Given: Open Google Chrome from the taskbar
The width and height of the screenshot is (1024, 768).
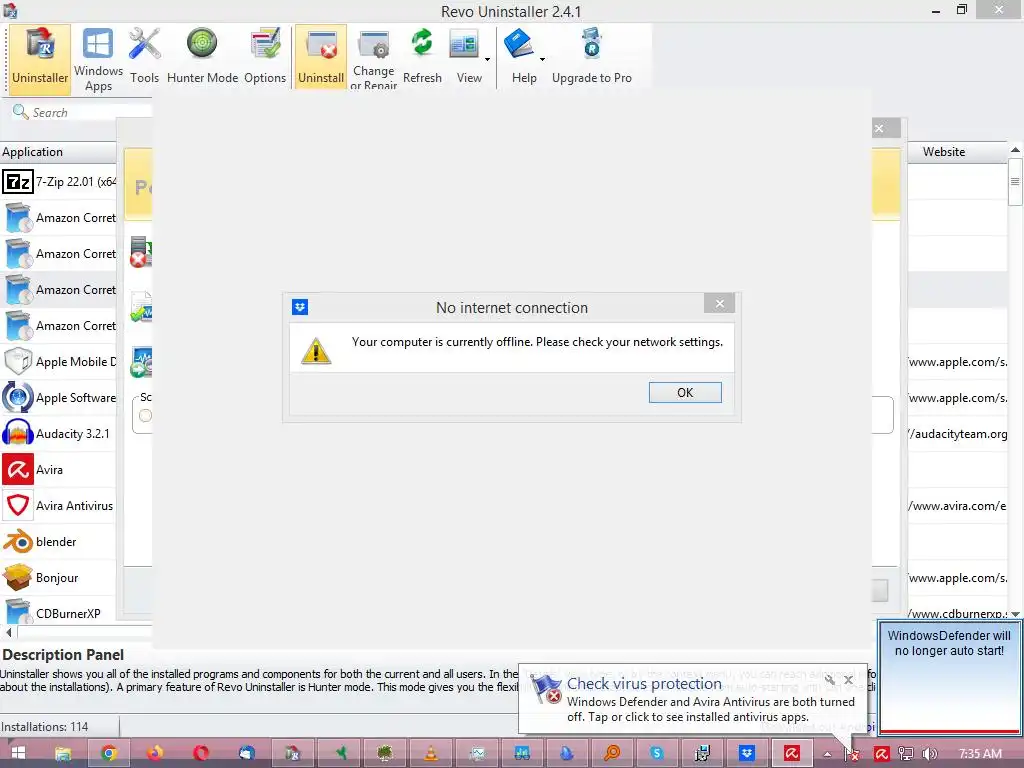Looking at the screenshot, I should pyautogui.click(x=109, y=753).
